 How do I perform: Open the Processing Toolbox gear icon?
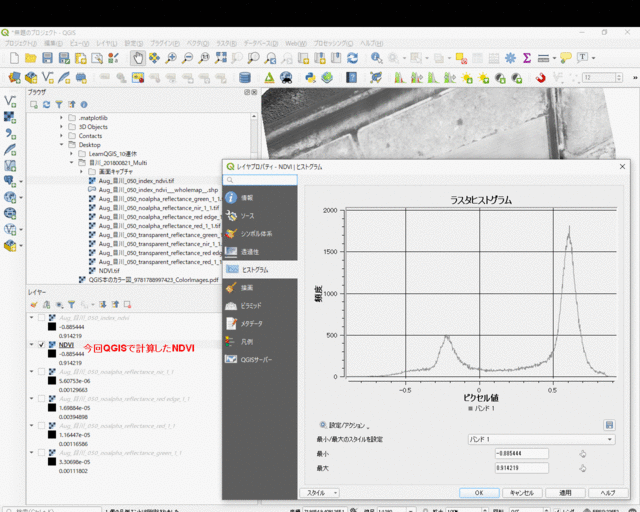pyautogui.click(x=510, y=58)
